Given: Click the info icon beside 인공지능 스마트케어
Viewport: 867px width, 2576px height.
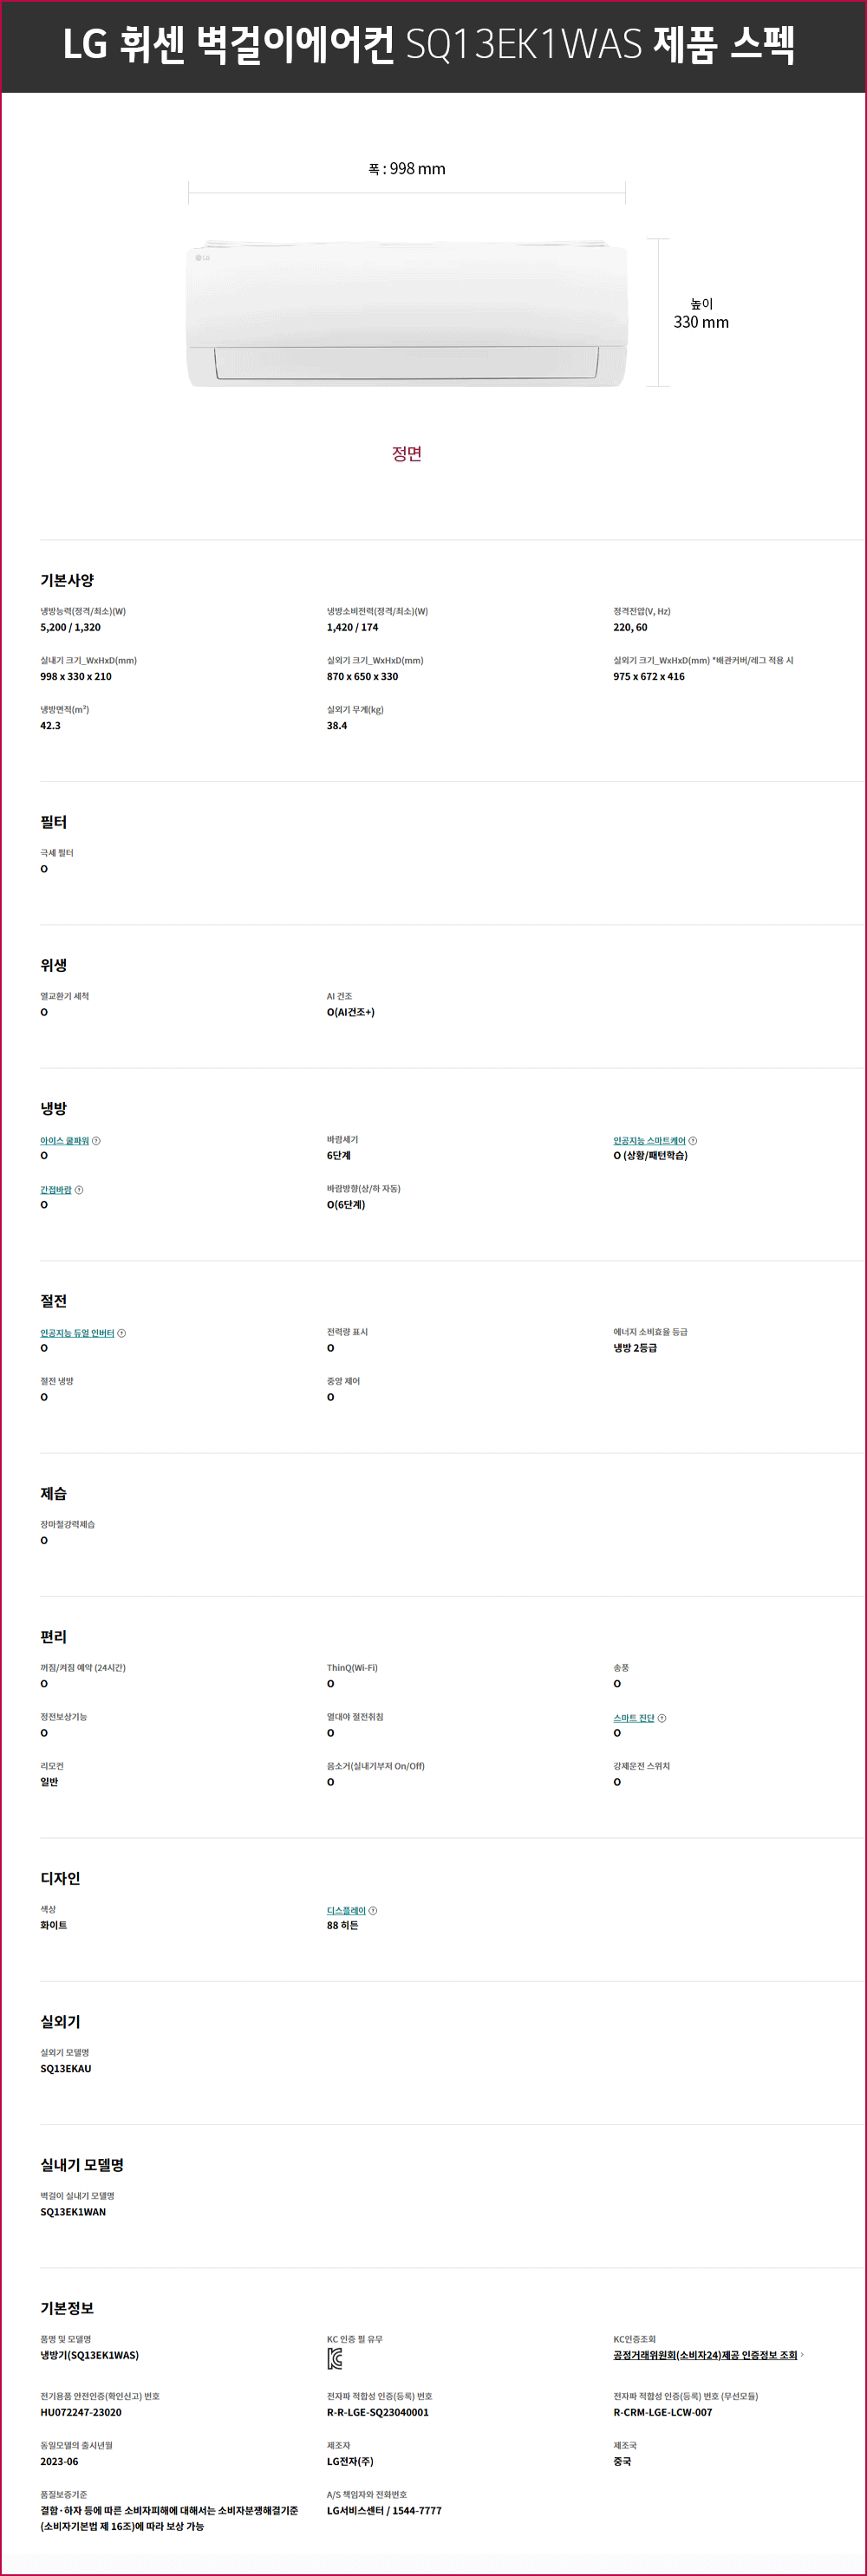Looking at the screenshot, I should 693,1141.
